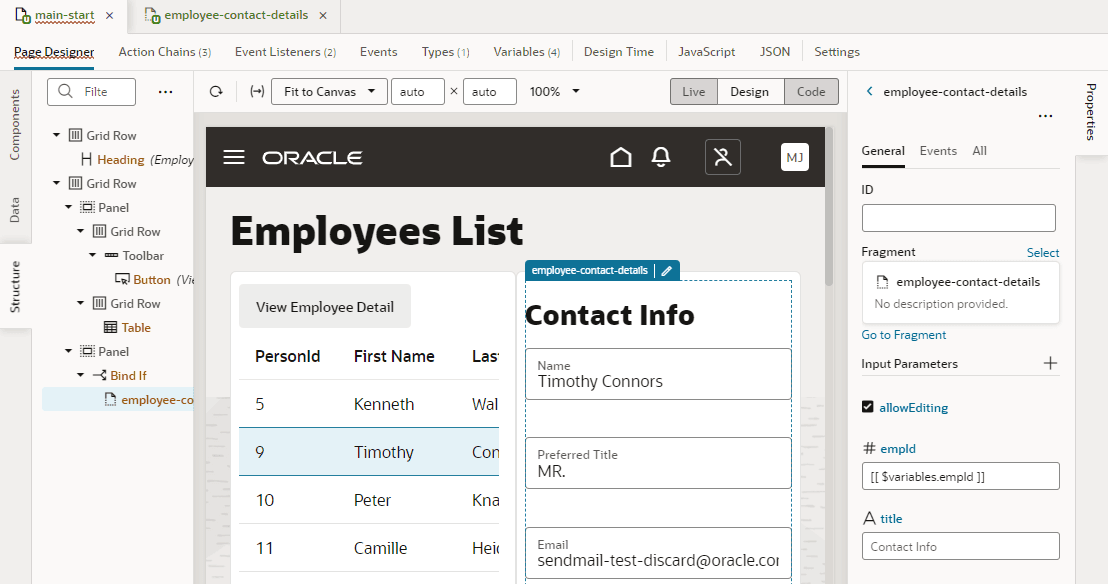Switch to Code mode
This screenshot has width=1108, height=584.
coord(811,91)
